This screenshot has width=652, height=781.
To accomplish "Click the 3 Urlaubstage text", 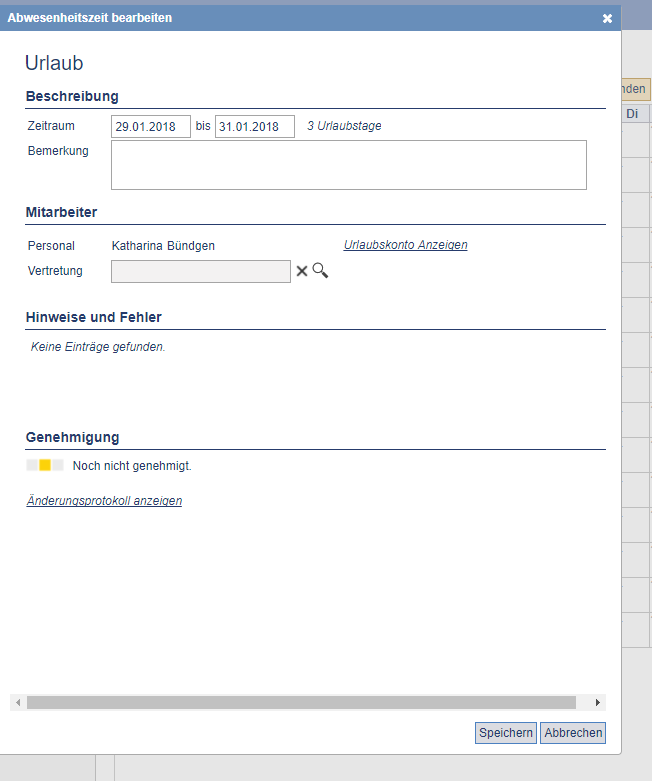I will (344, 126).
